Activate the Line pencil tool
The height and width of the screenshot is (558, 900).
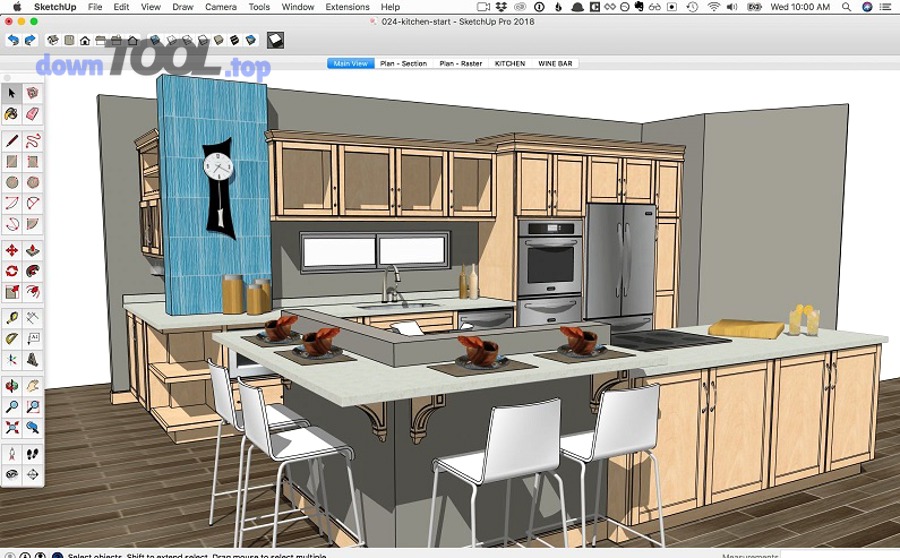12,140
